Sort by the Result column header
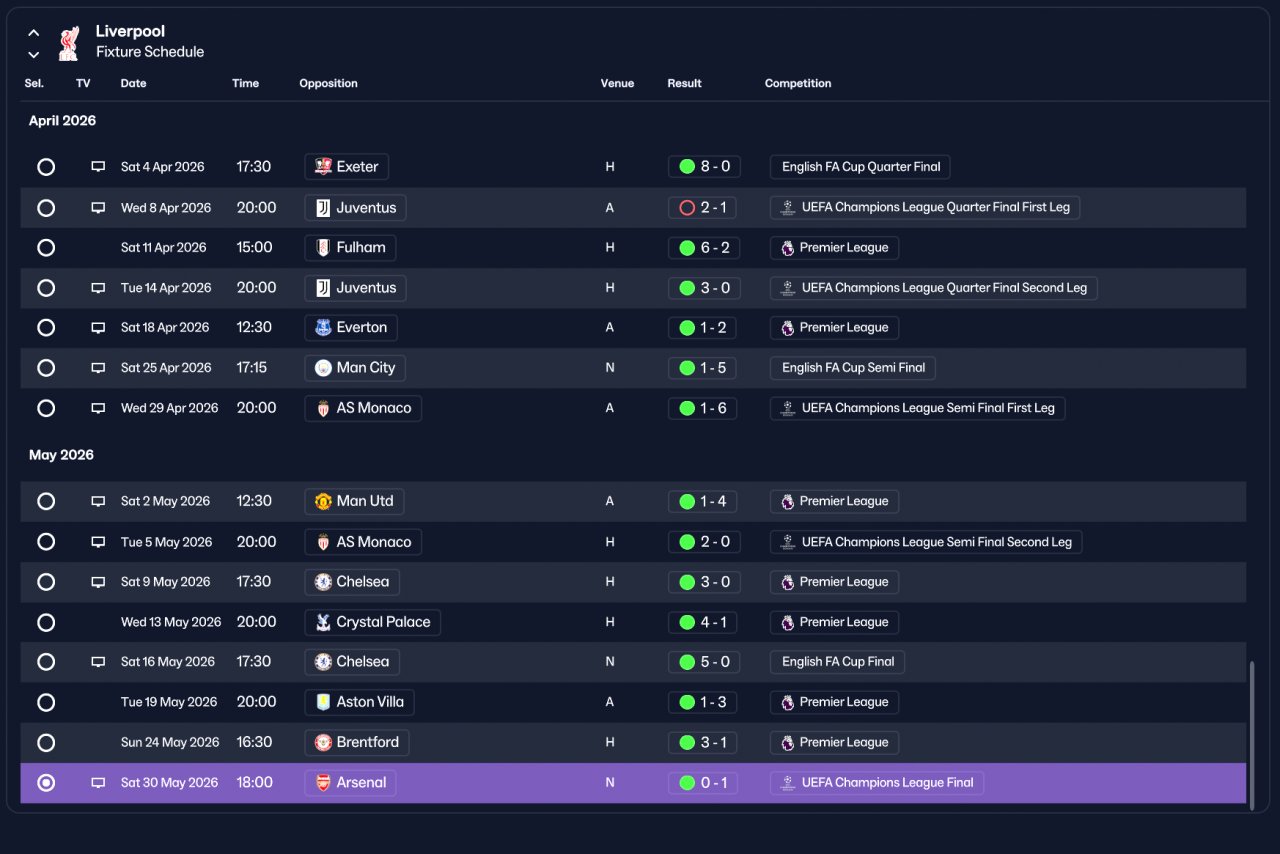The width and height of the screenshot is (1280, 854). click(685, 83)
